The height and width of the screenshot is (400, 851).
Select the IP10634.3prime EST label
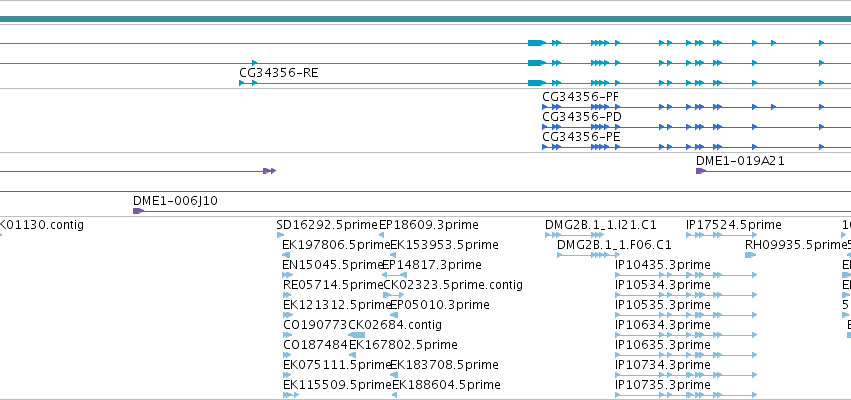[x=663, y=326]
